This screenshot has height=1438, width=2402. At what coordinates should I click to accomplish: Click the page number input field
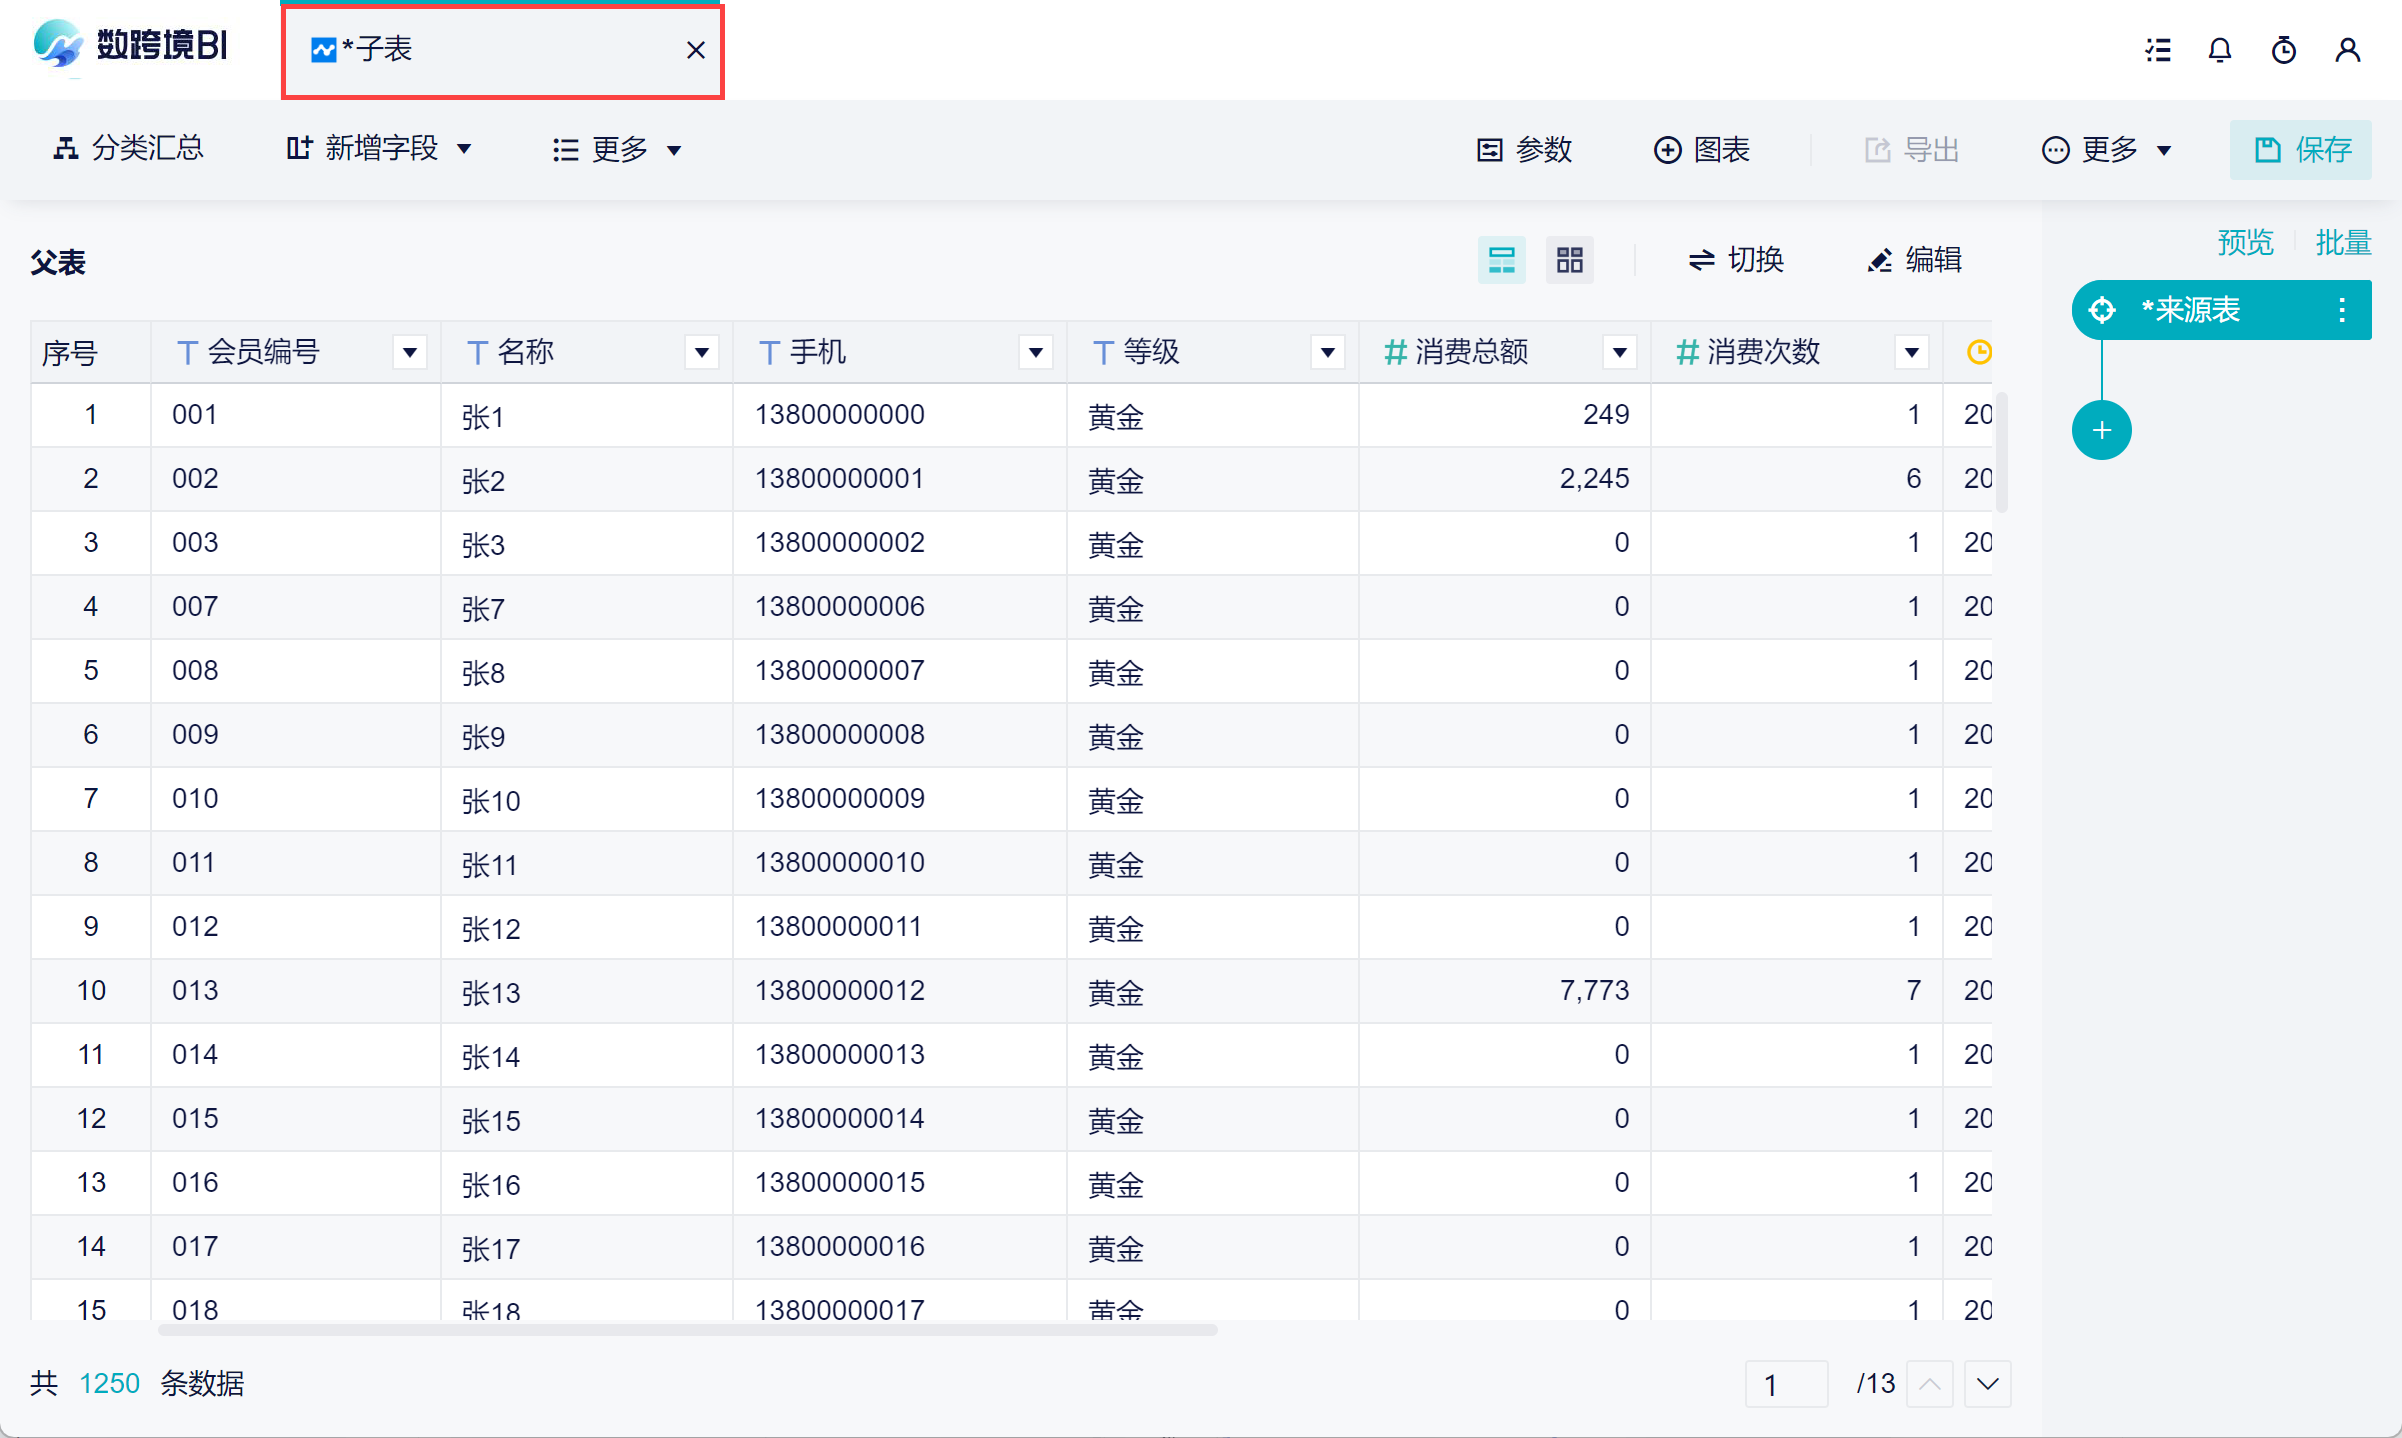pos(1786,1384)
